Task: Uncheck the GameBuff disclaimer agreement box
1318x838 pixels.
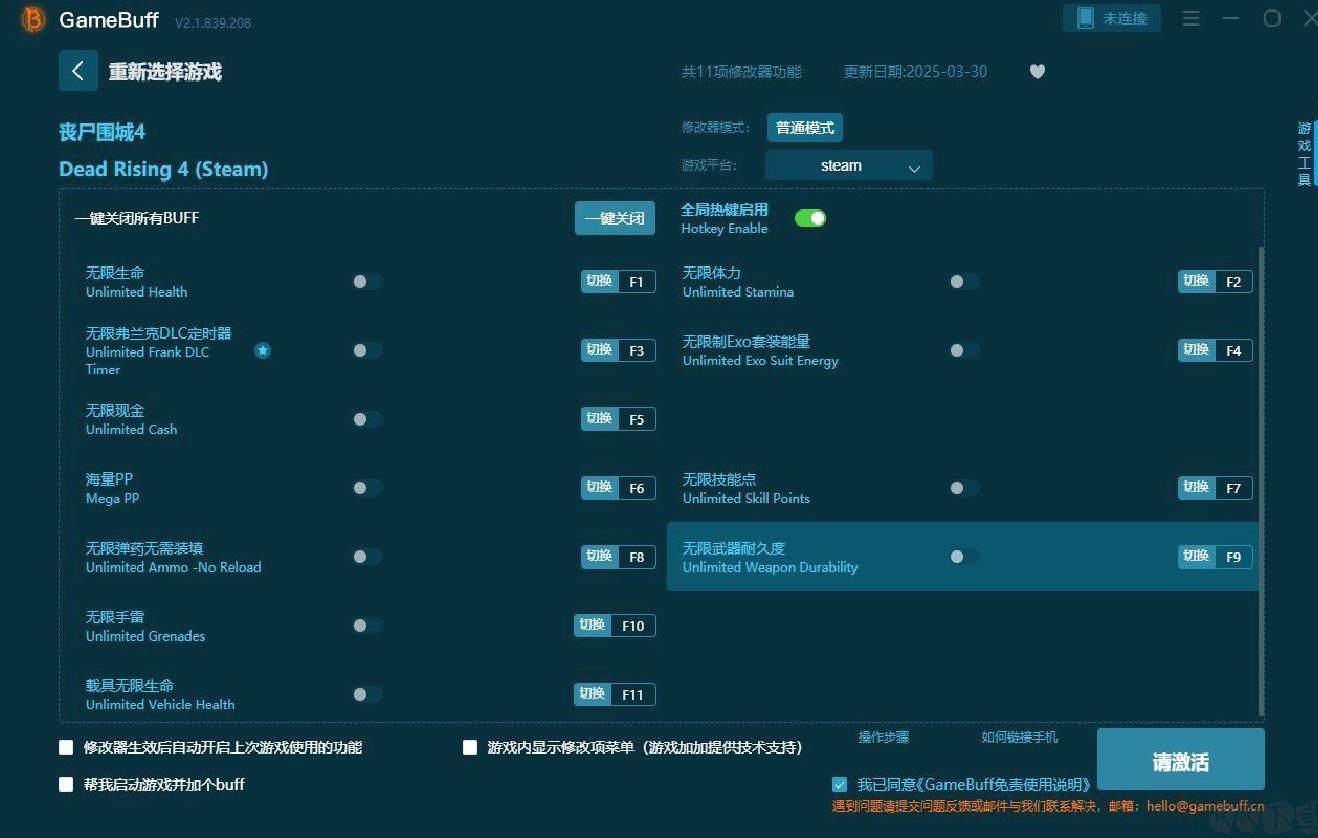Action: point(839,785)
